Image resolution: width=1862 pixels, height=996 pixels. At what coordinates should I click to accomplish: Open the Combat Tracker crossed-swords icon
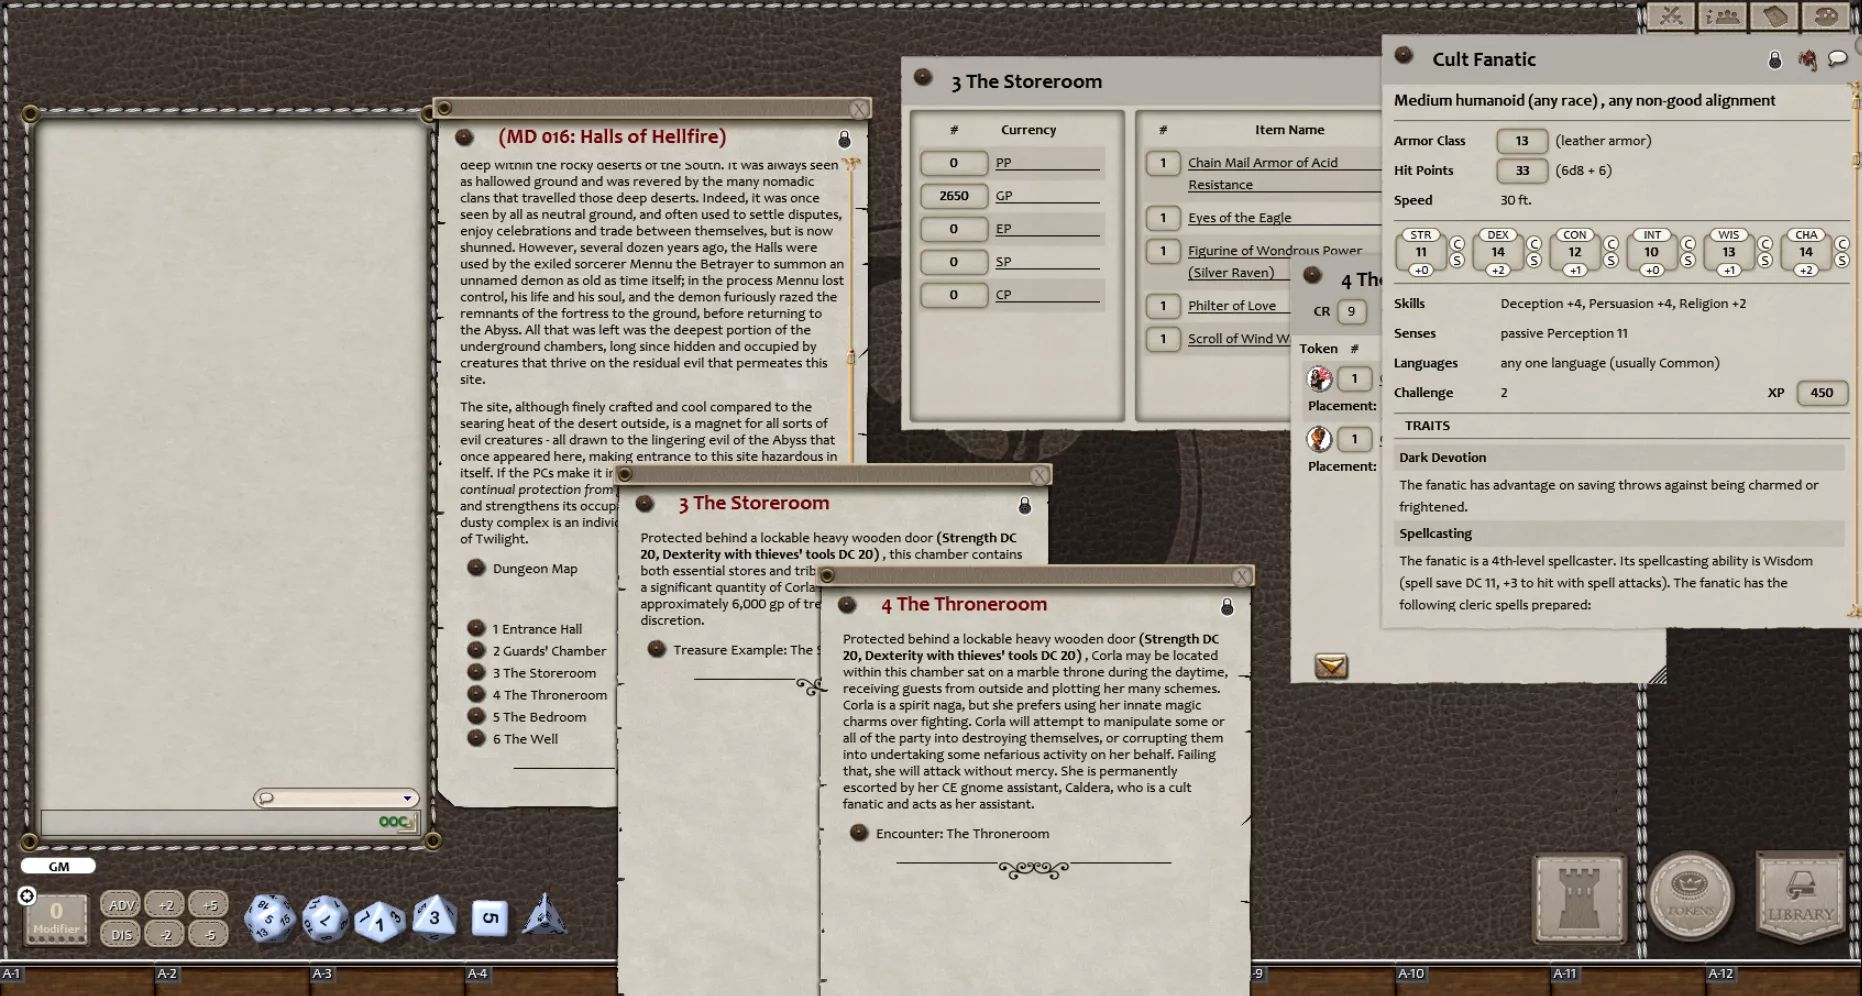(1671, 15)
